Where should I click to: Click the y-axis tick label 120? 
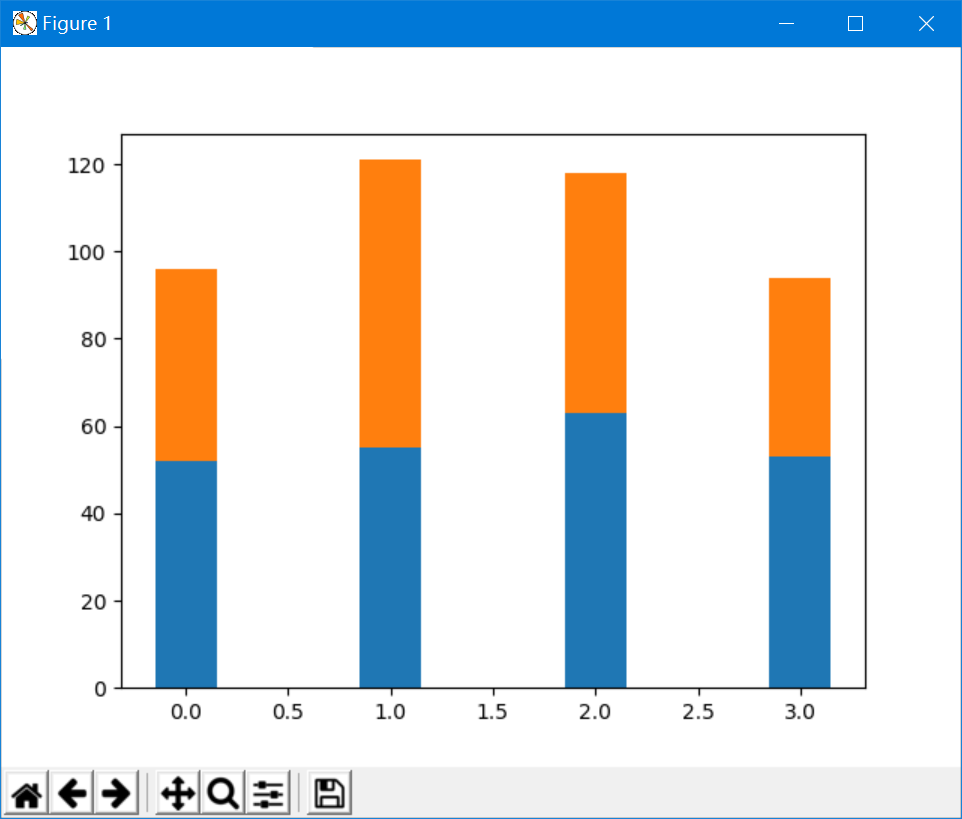[86, 166]
